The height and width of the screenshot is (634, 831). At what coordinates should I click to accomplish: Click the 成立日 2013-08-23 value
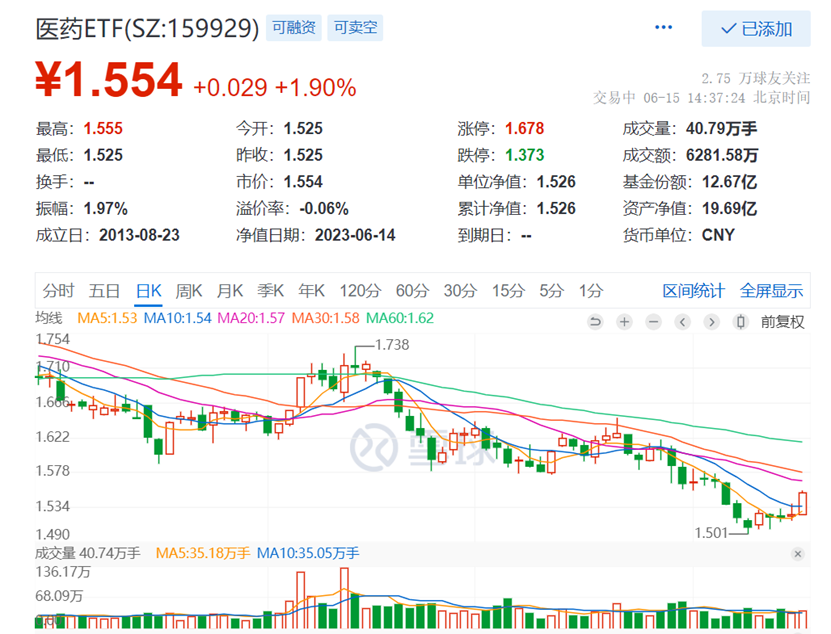[x=139, y=235]
